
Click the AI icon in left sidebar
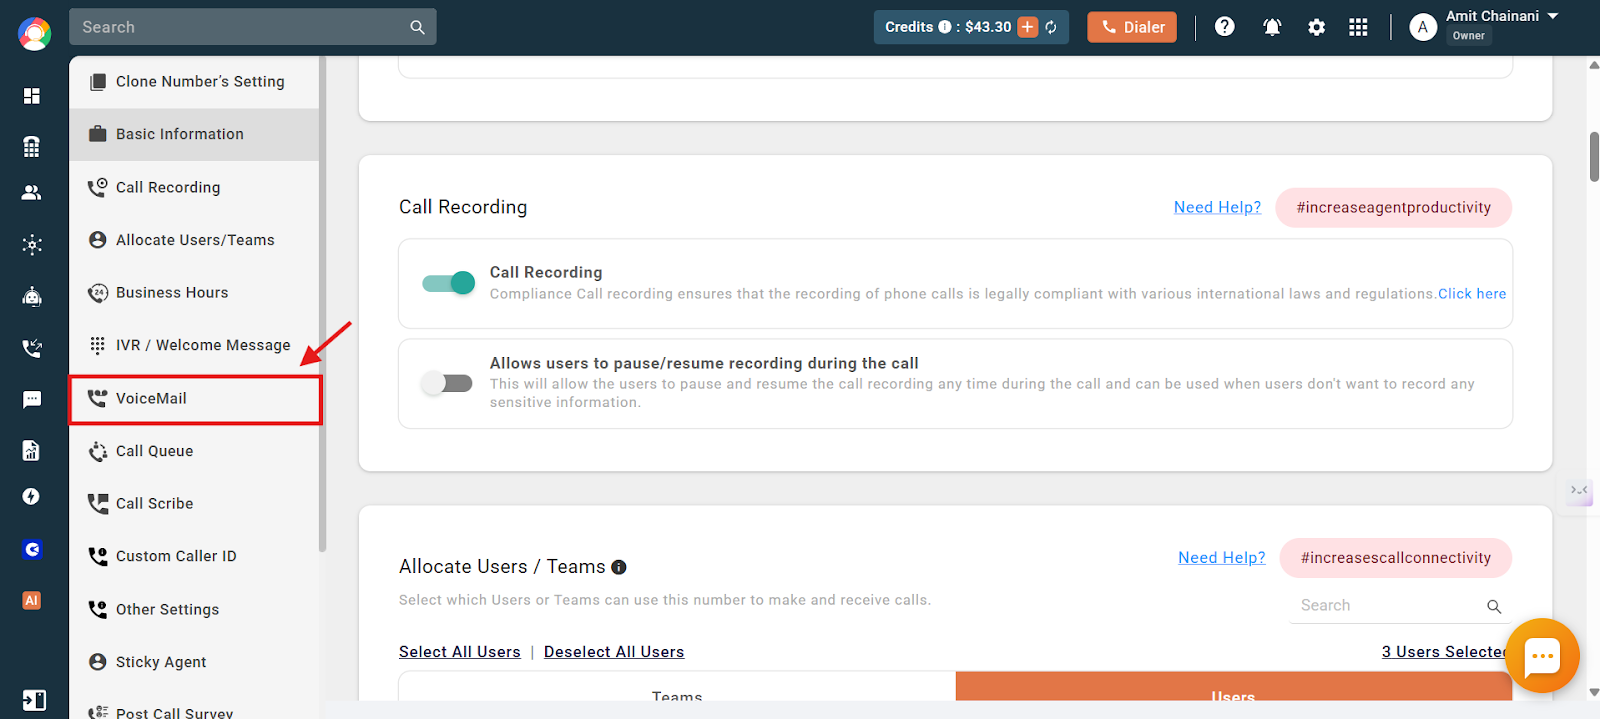32,600
